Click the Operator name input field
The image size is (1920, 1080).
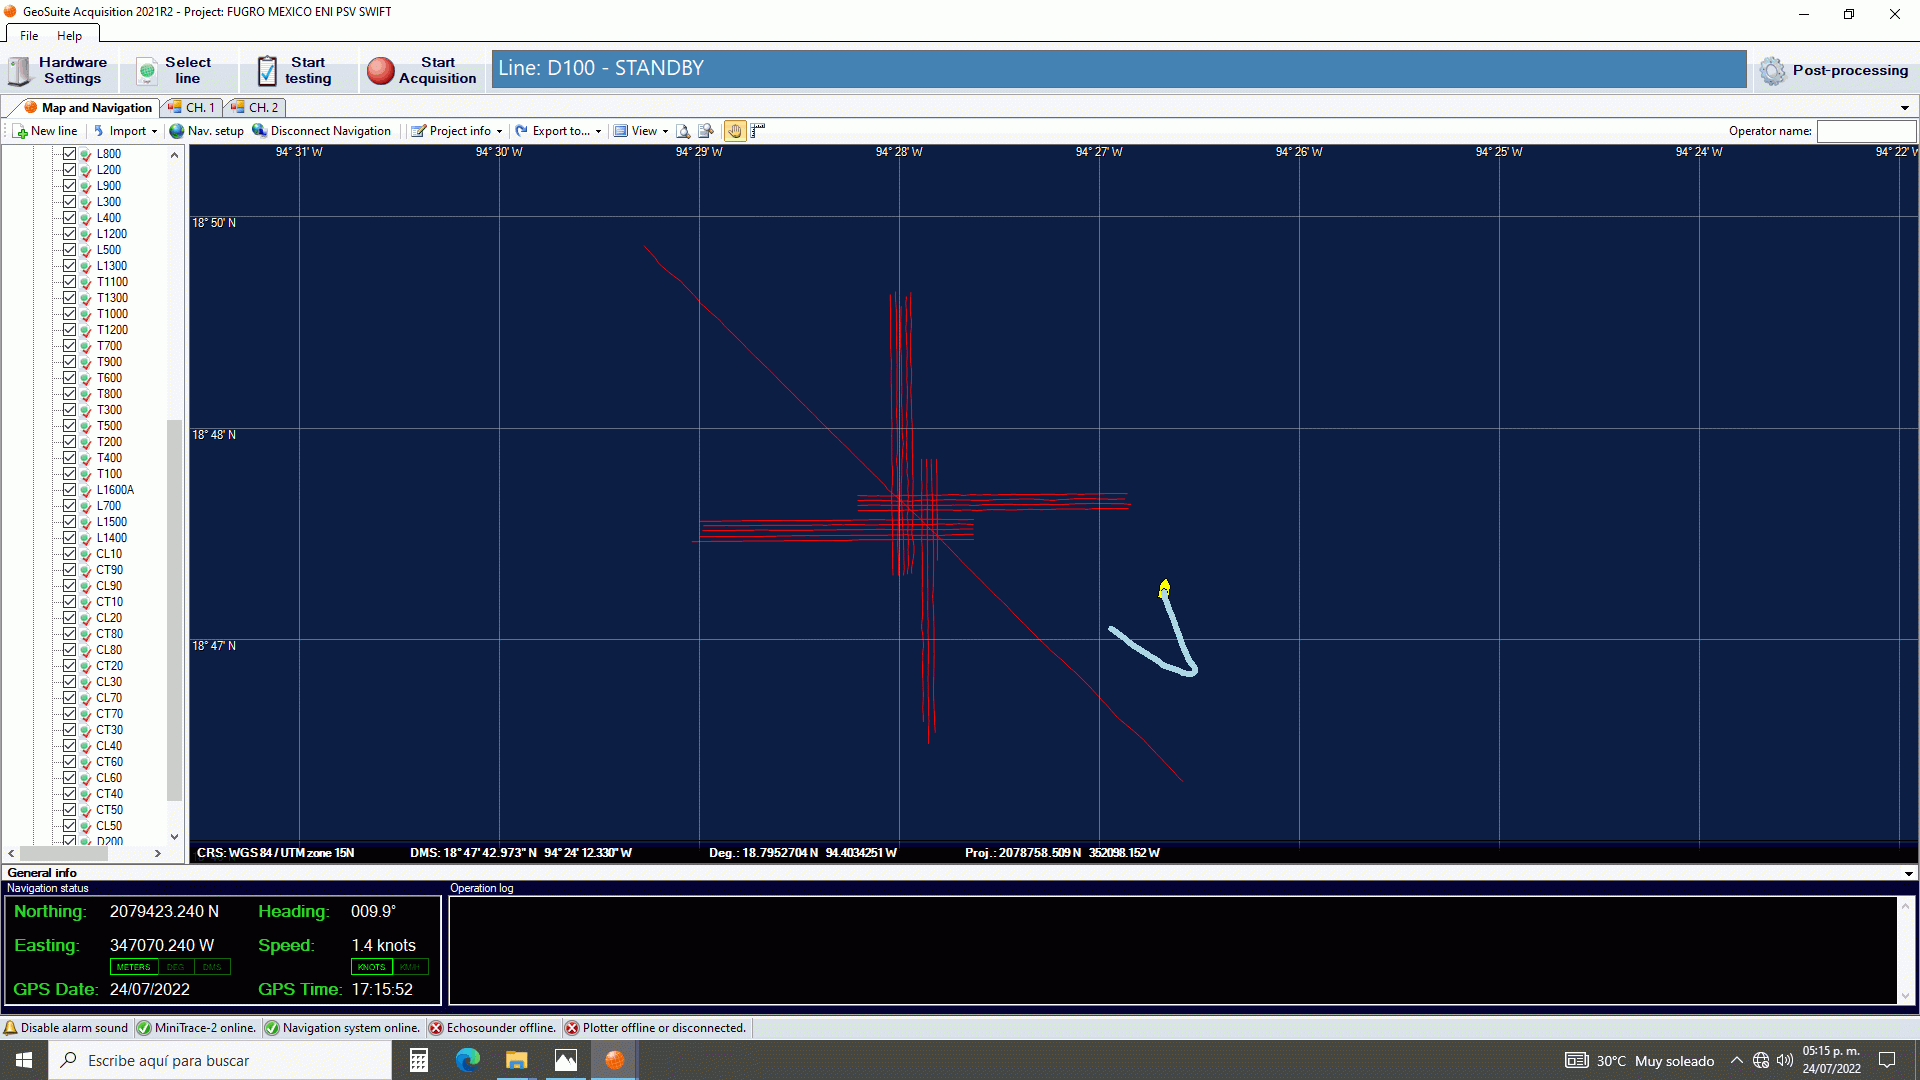pyautogui.click(x=1866, y=131)
